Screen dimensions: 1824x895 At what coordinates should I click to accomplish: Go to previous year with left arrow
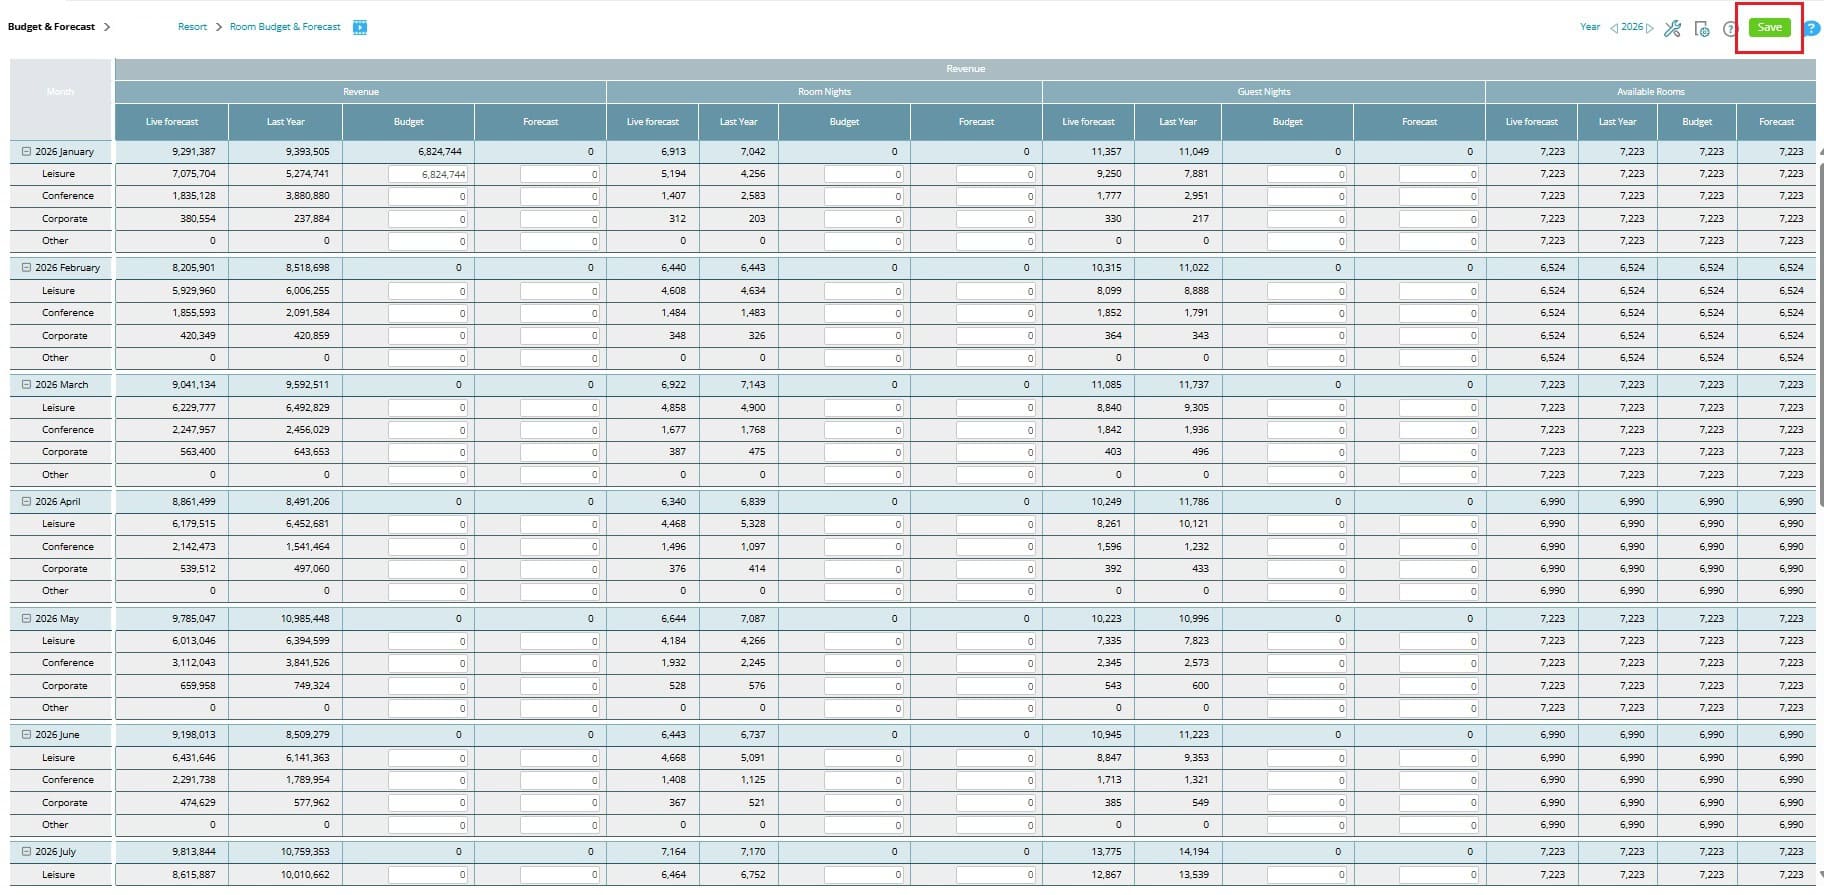coord(1614,28)
